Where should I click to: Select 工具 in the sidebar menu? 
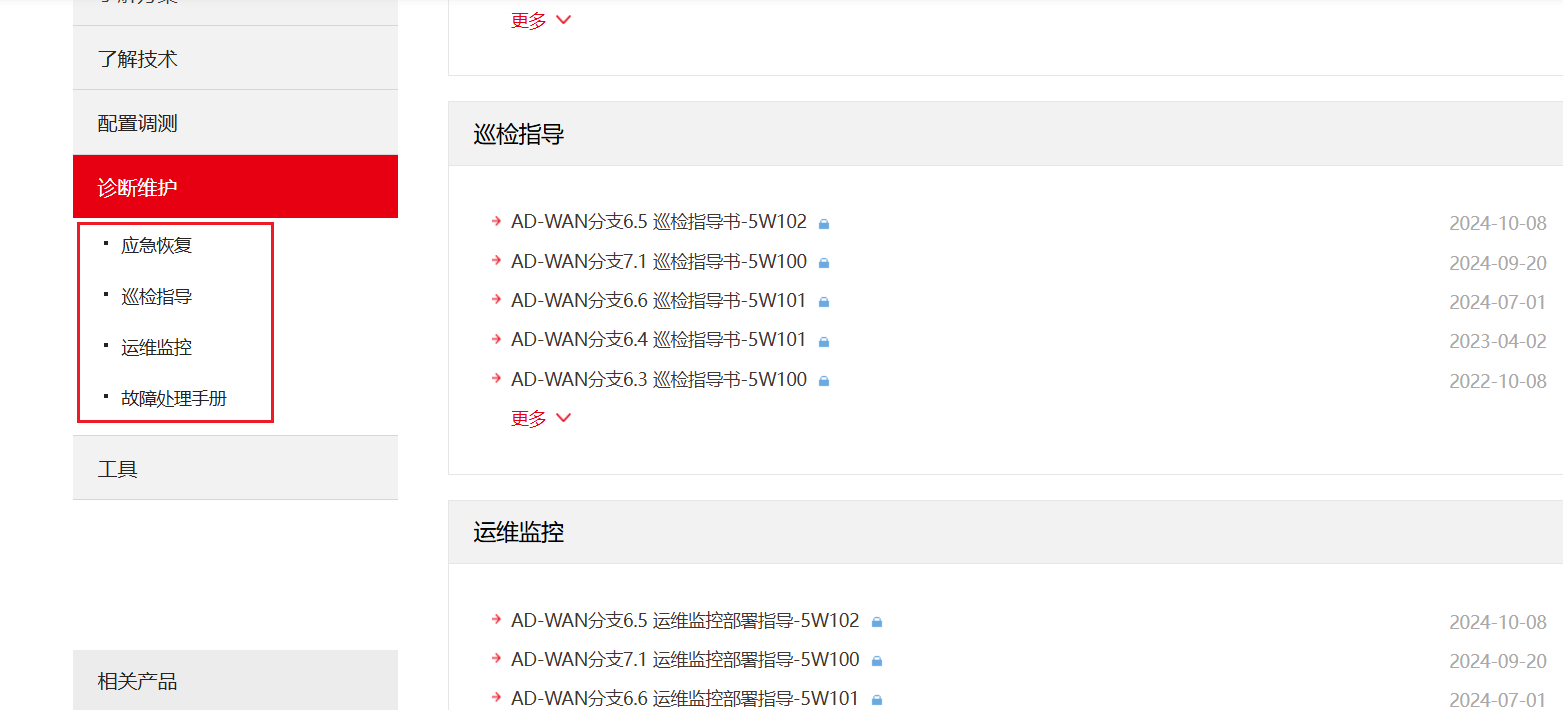tap(235, 468)
